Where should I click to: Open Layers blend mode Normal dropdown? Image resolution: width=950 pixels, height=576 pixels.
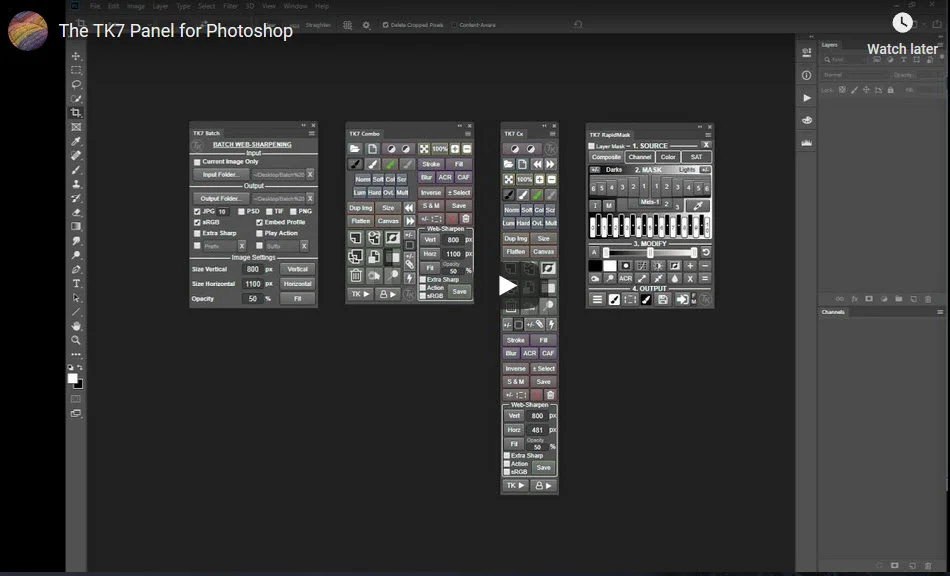[855, 74]
